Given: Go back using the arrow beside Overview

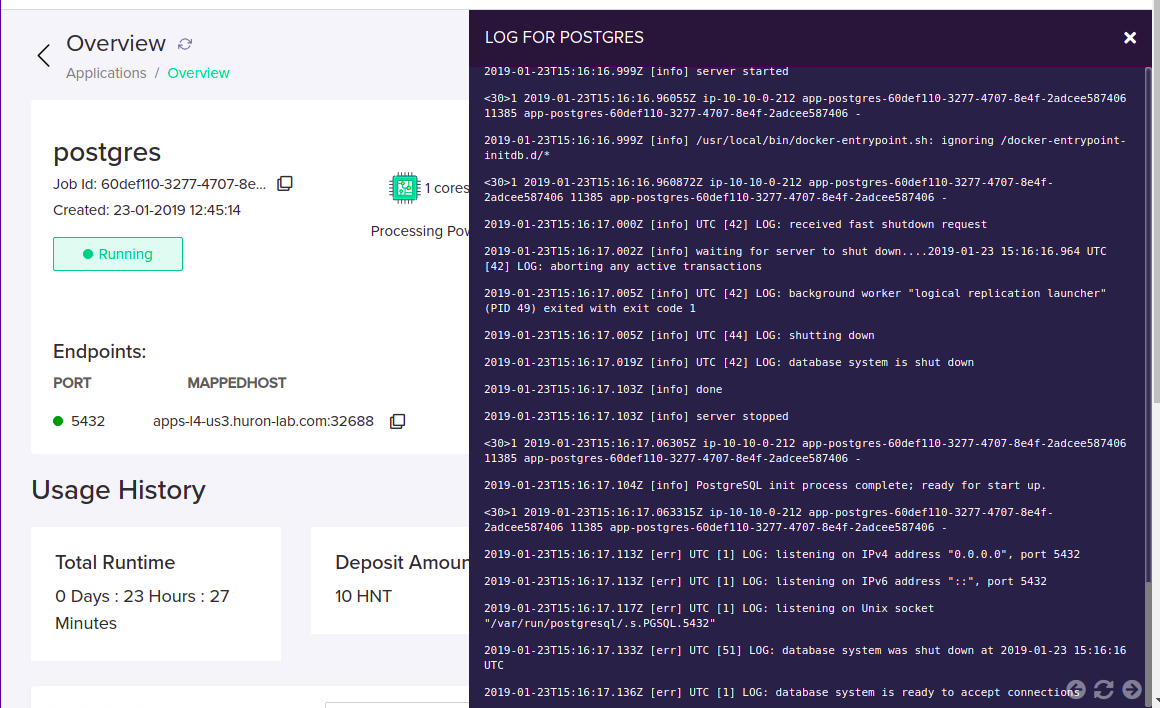Looking at the screenshot, I should 44,55.
